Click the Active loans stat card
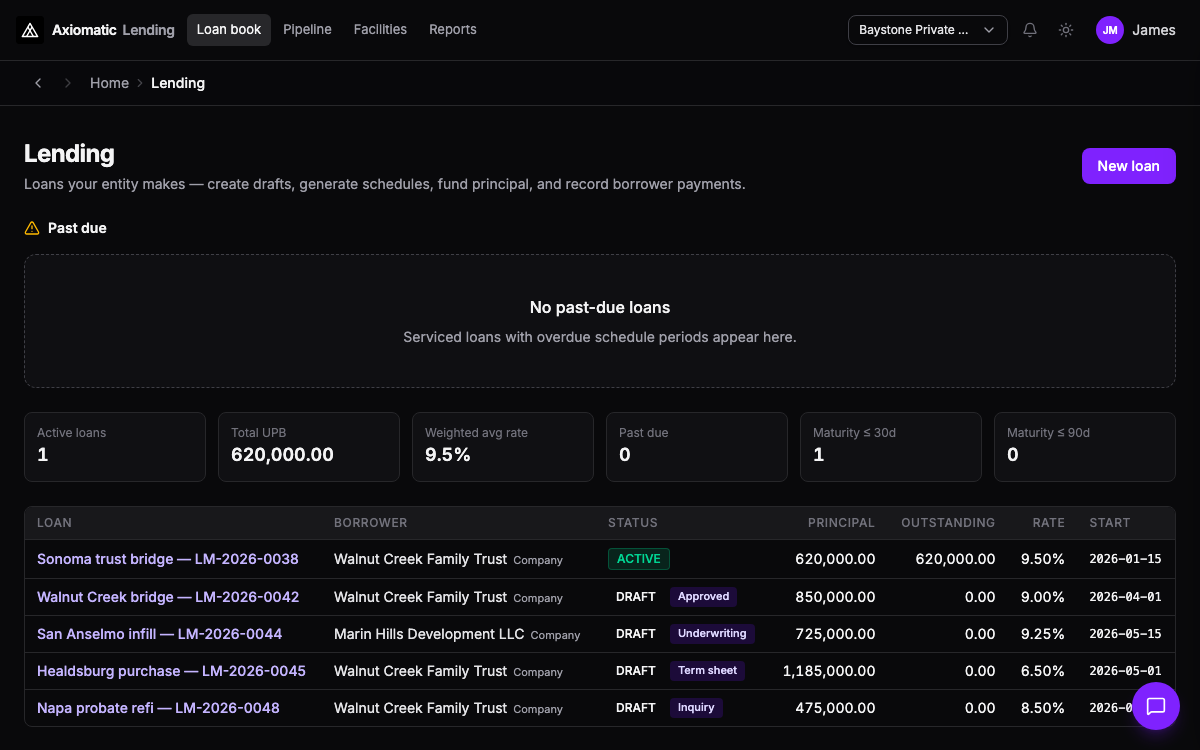The image size is (1200, 750). point(115,447)
